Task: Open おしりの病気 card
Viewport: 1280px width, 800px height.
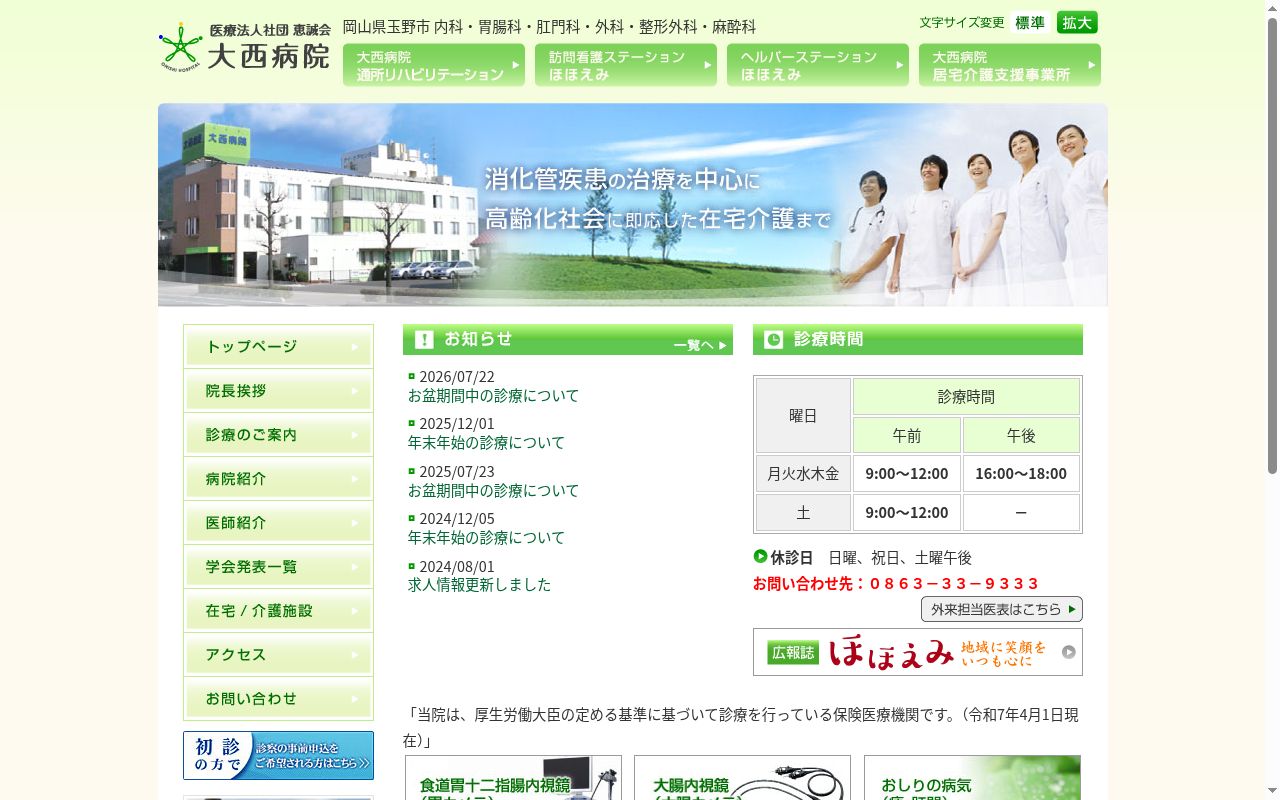Action: point(972,778)
